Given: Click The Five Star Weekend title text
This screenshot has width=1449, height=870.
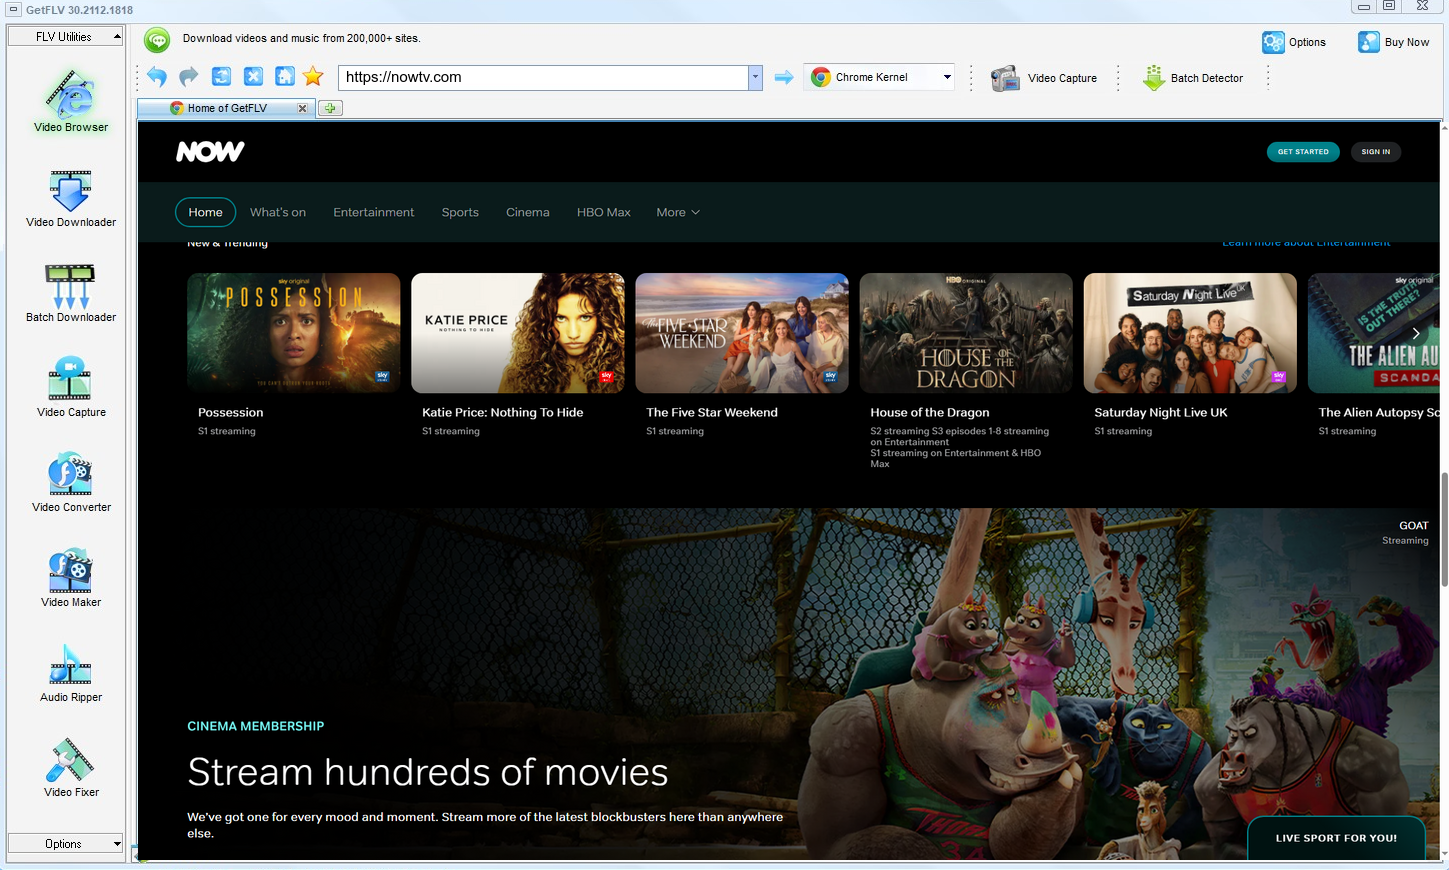Looking at the screenshot, I should [x=712, y=412].
